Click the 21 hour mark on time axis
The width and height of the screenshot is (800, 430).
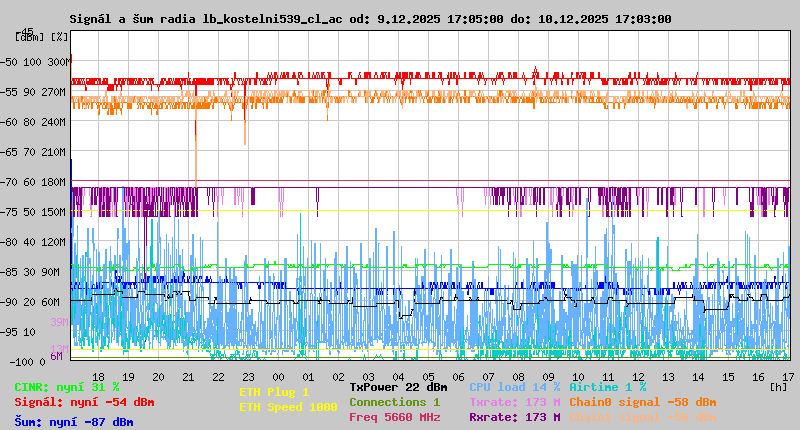click(190, 377)
